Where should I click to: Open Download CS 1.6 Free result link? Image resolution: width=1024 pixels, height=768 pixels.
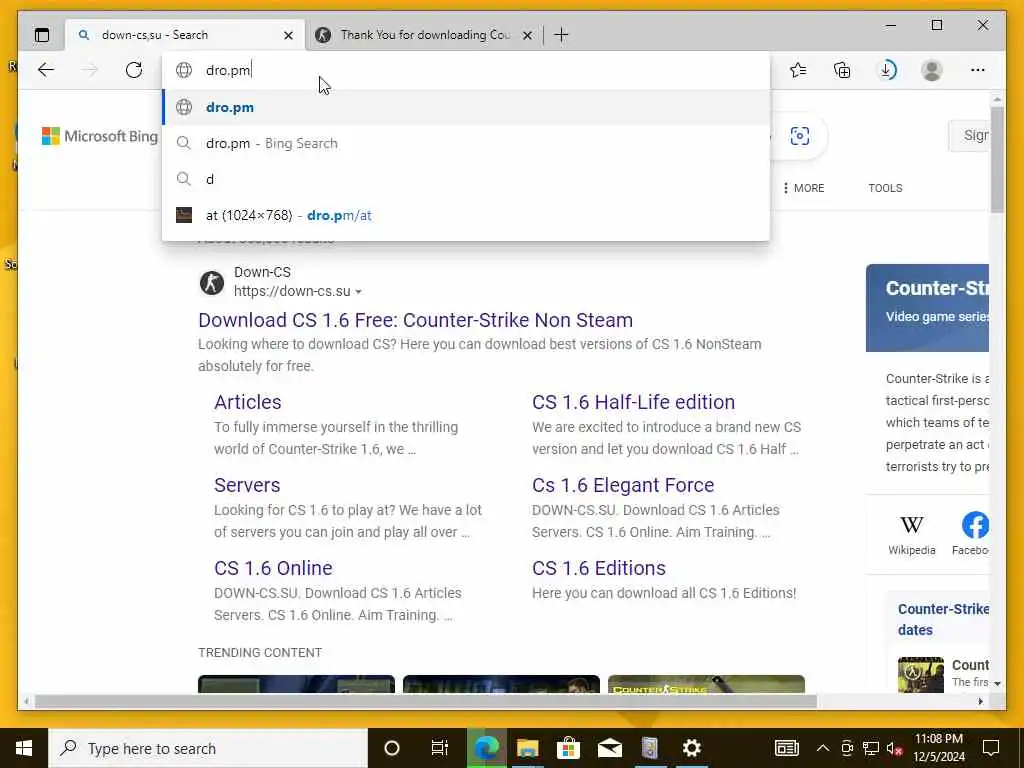pos(415,320)
